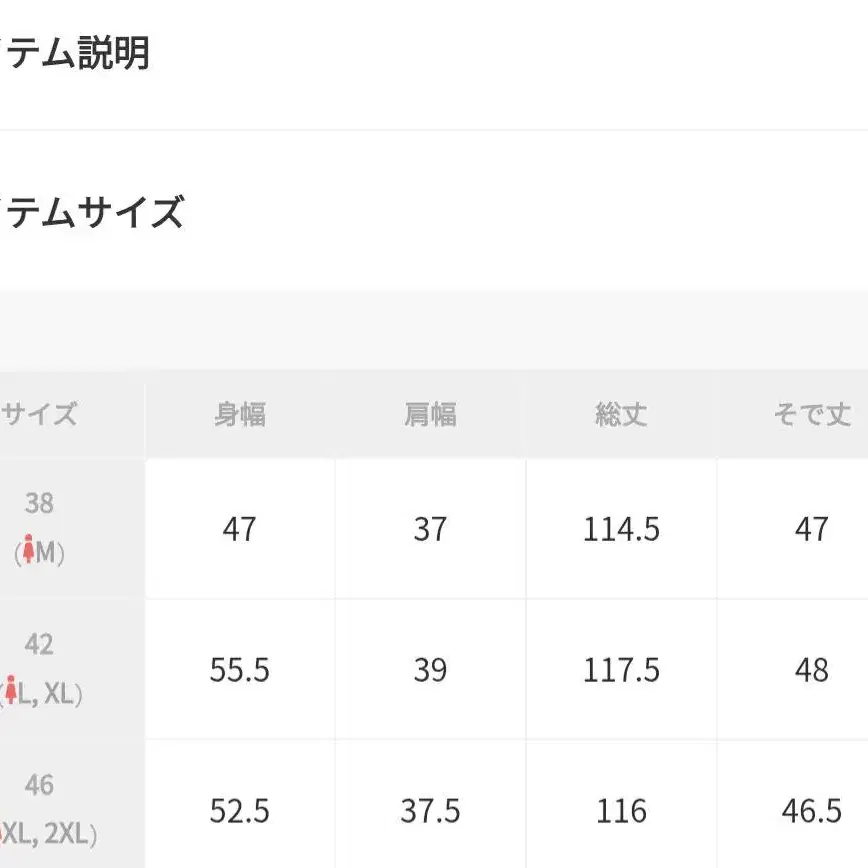This screenshot has height=868, width=868.
Task: Click the 46.5 sleeve length cell
Action: click(x=811, y=811)
